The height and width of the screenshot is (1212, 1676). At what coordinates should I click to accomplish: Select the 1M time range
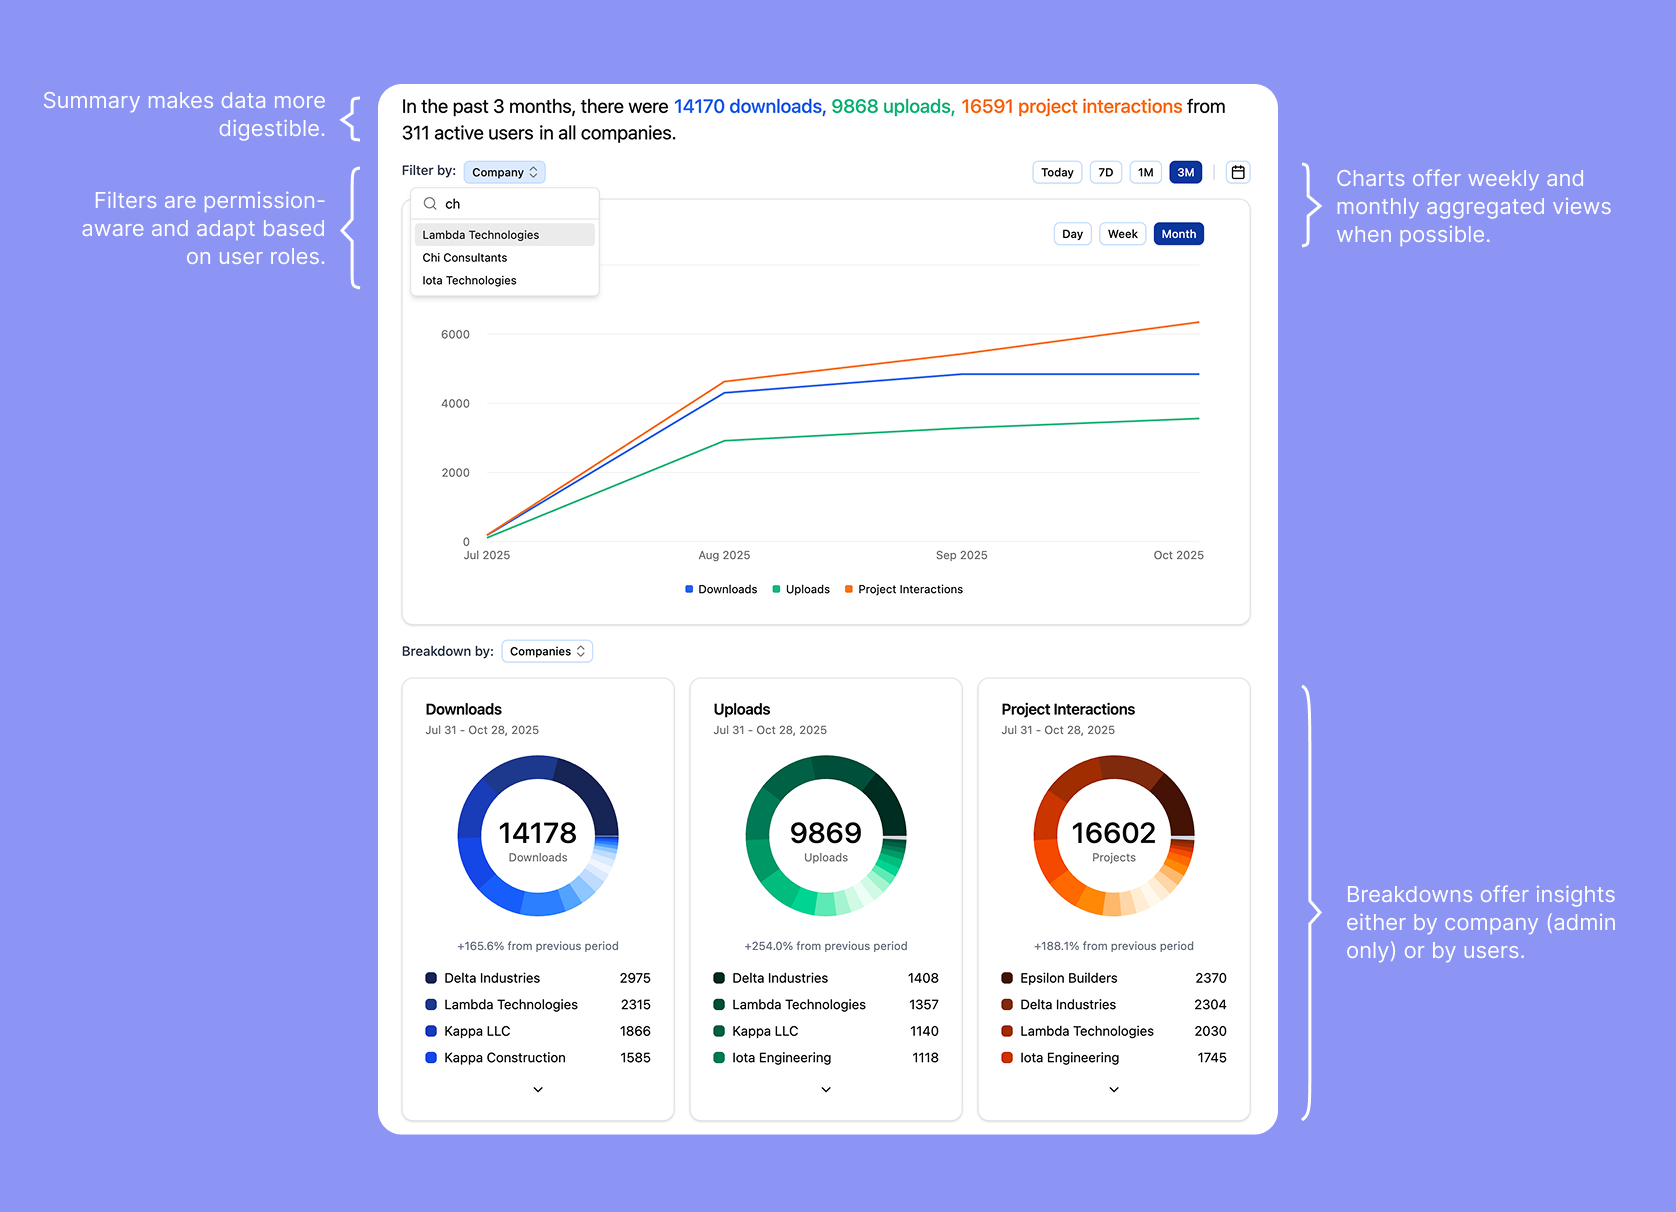[x=1146, y=172]
